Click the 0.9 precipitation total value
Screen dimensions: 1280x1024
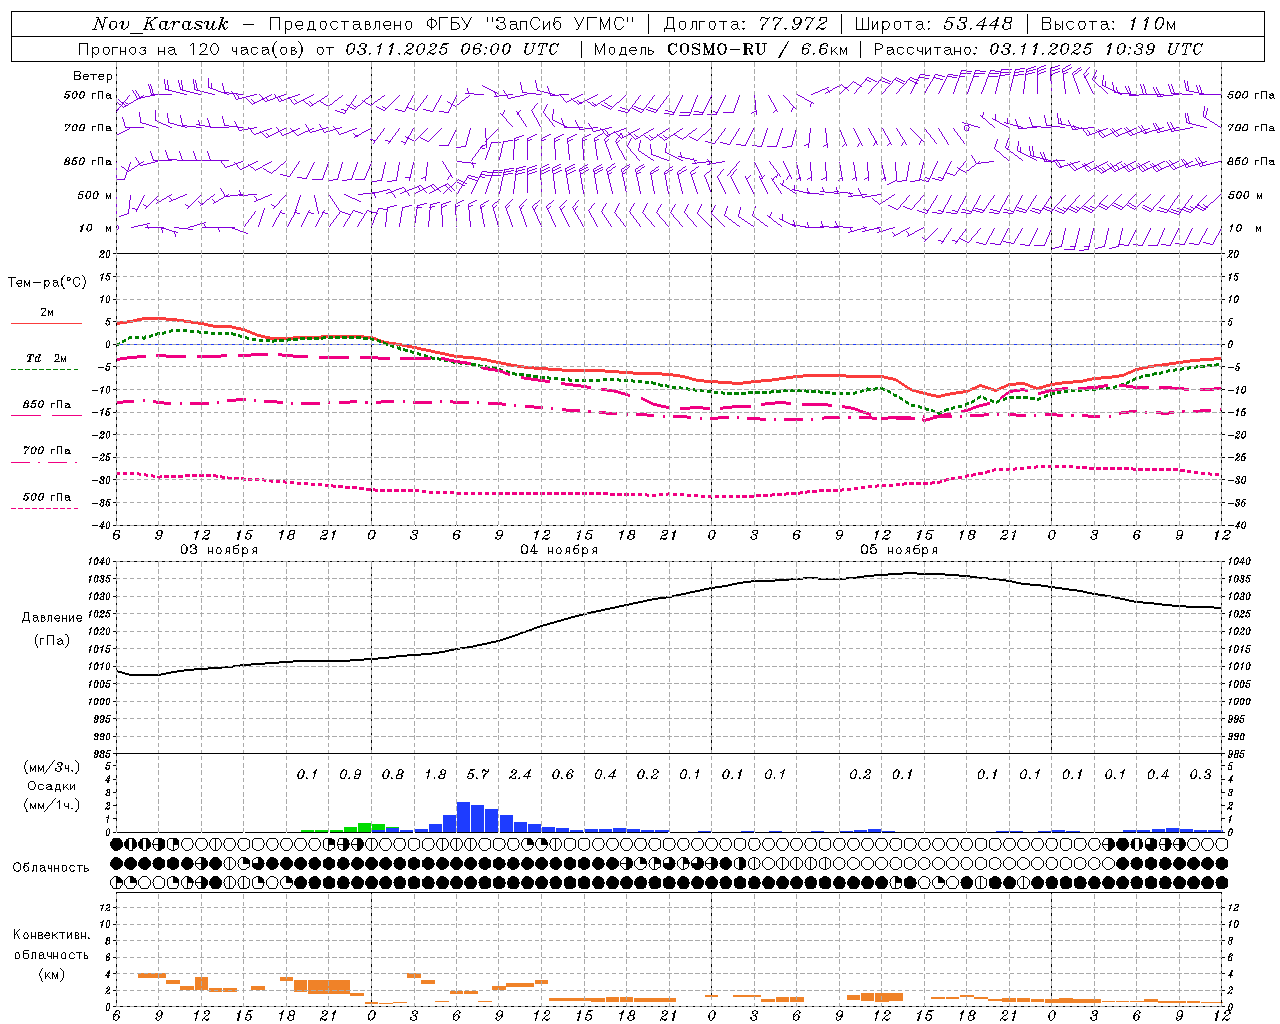click(350, 775)
